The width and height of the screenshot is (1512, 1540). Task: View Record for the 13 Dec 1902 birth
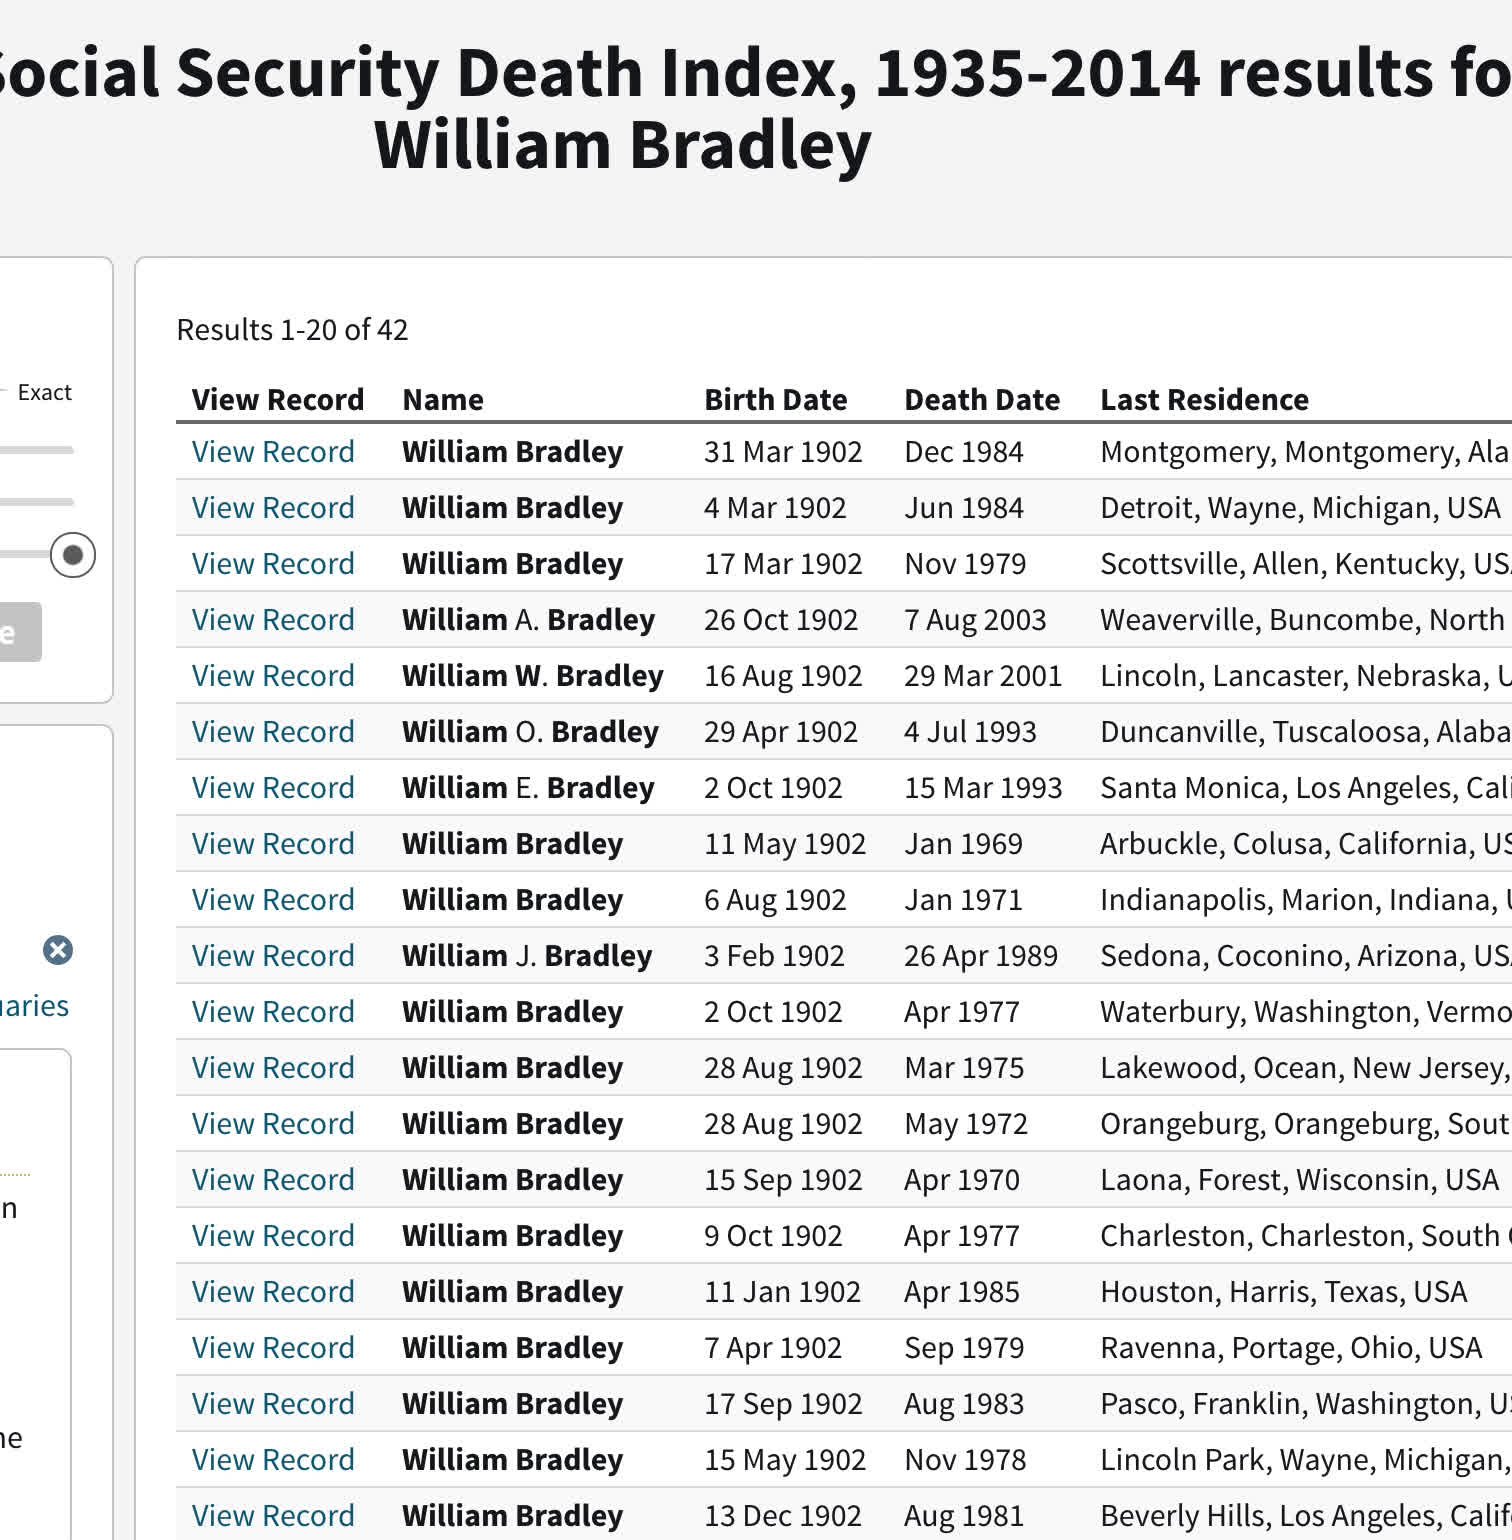click(273, 1516)
